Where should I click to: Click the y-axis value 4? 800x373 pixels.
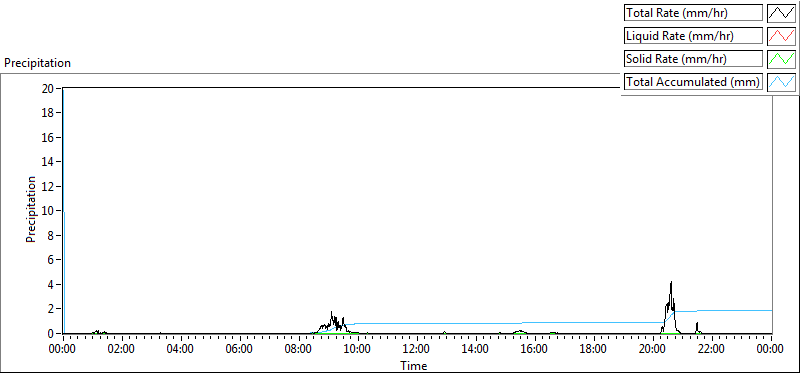pos(52,284)
